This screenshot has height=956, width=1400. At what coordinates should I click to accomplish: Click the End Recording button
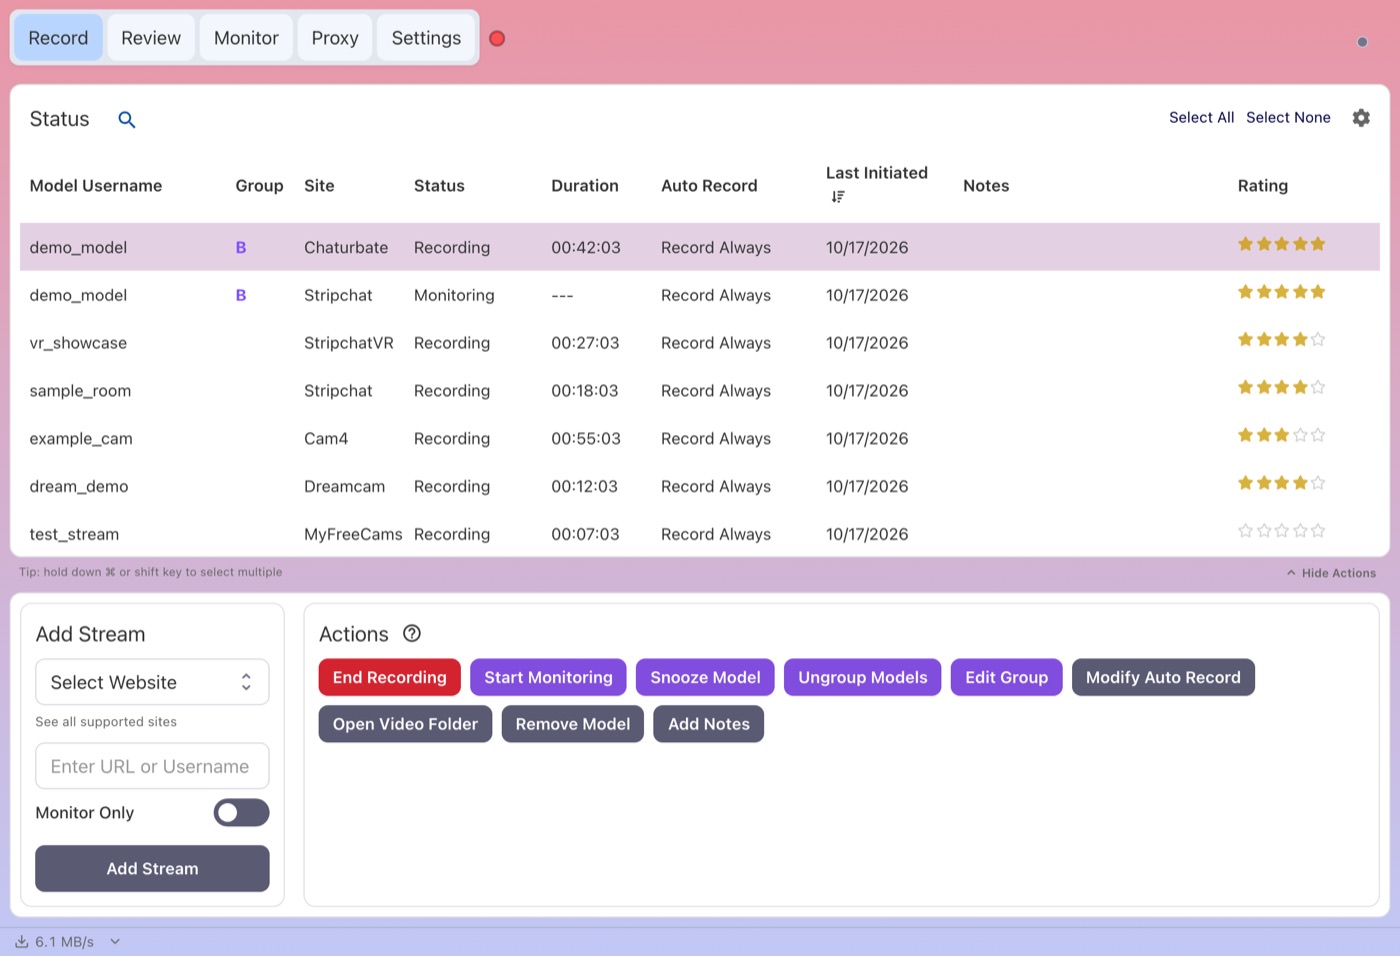(x=390, y=677)
